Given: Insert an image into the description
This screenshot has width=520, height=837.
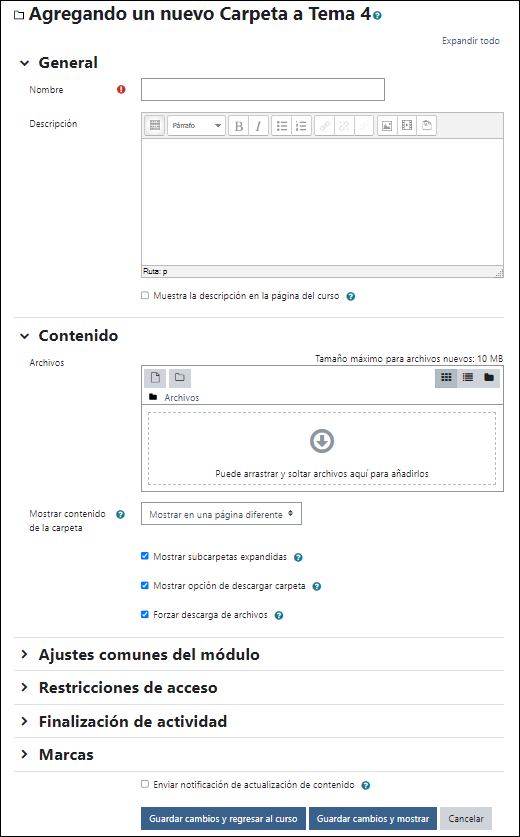Looking at the screenshot, I should coord(388,126).
